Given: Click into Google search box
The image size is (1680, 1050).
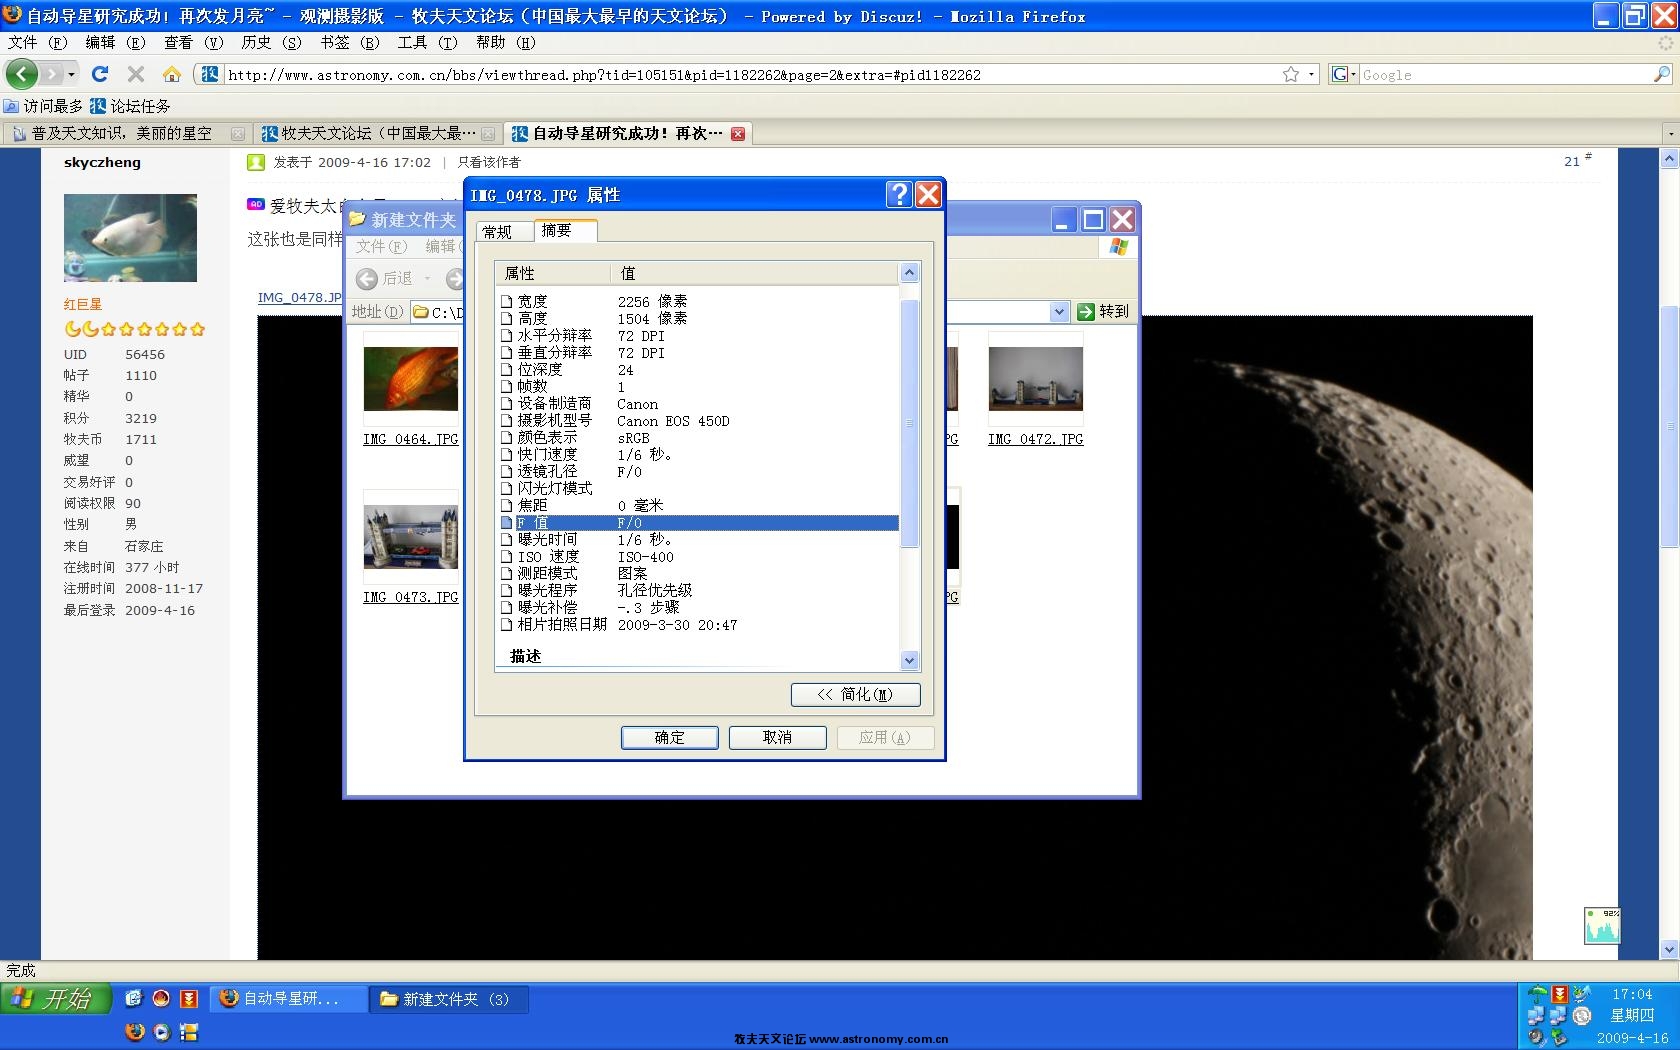Looking at the screenshot, I should click(1505, 74).
